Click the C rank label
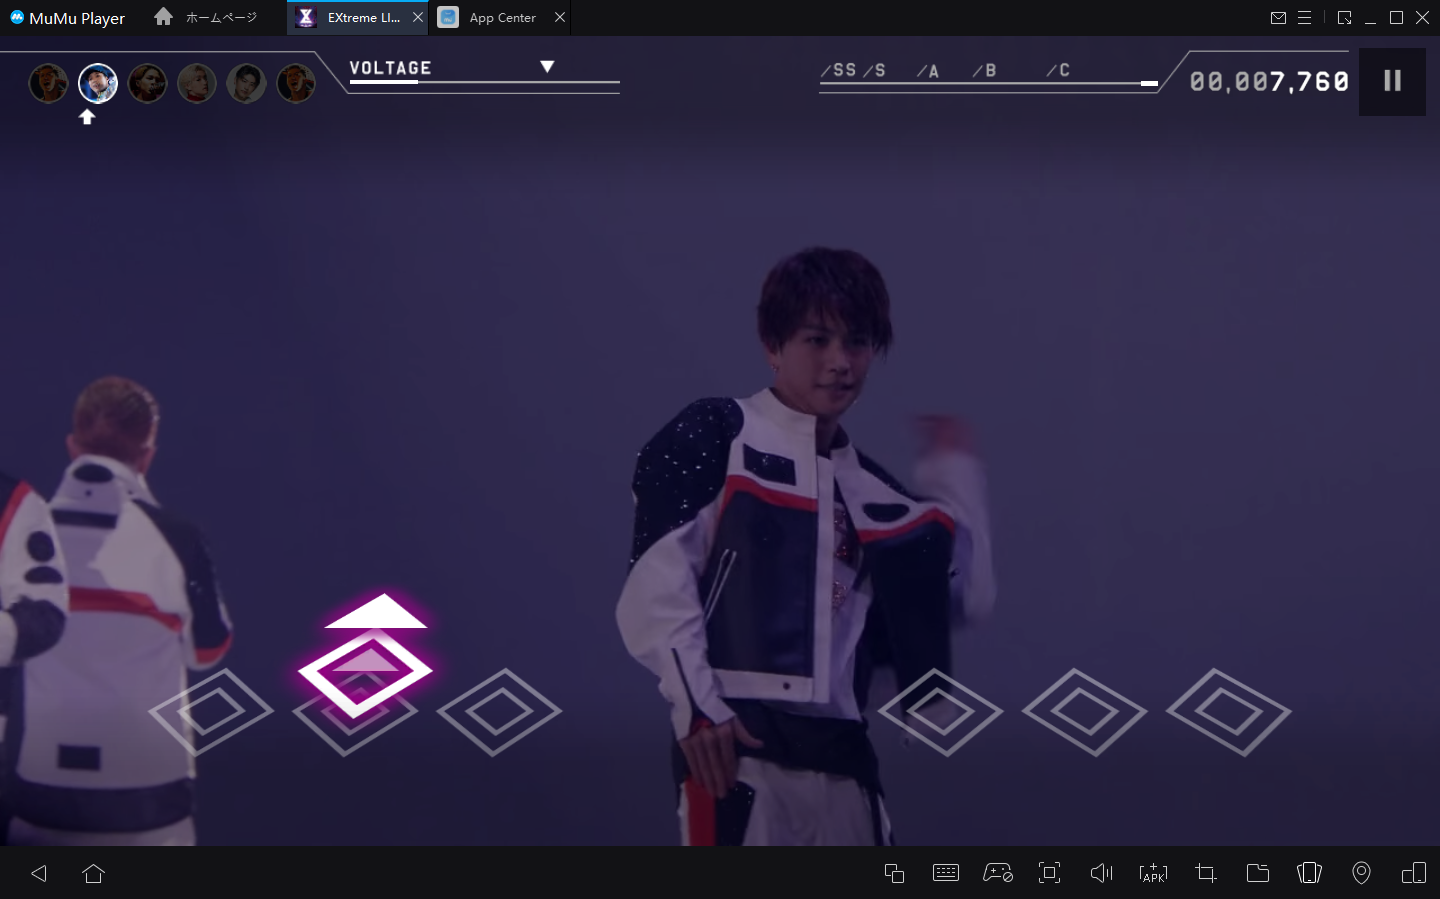The image size is (1440, 899). pos(1059,70)
